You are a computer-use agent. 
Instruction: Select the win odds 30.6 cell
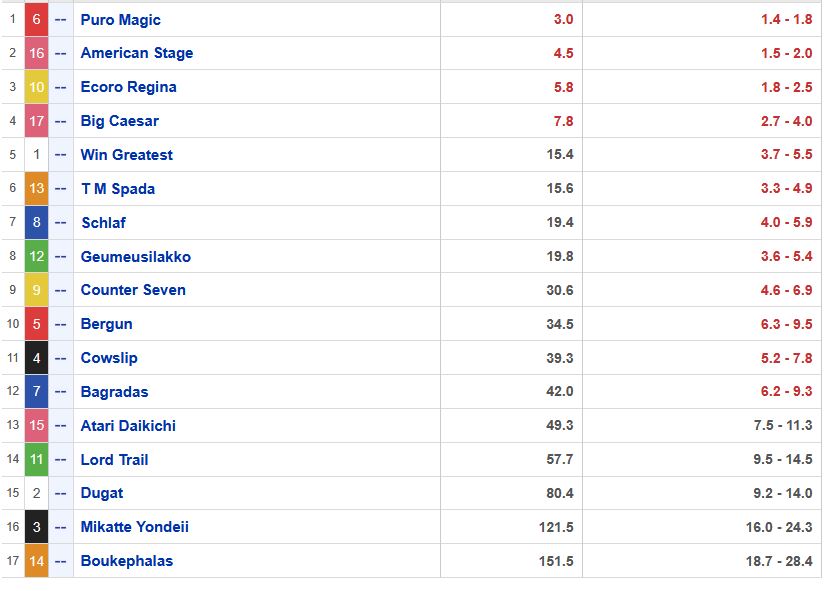click(511, 290)
